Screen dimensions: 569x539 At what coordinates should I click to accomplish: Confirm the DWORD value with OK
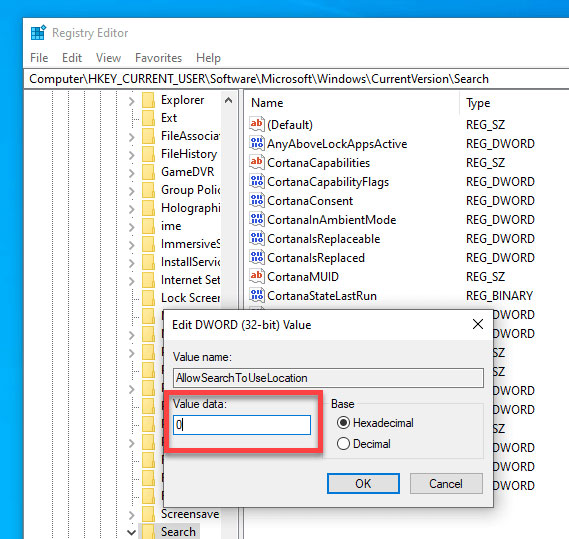[x=363, y=483]
